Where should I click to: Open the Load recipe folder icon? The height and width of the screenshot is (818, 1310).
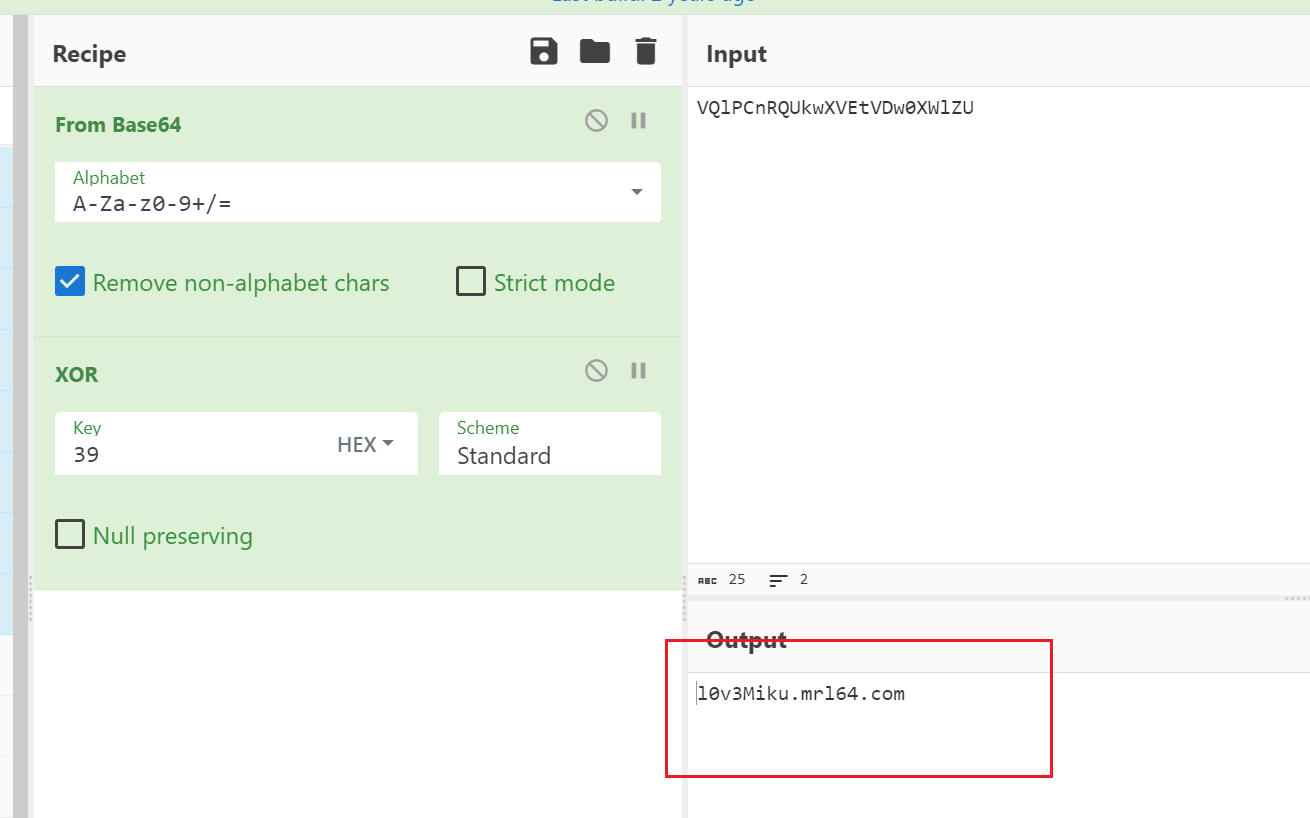(x=595, y=51)
